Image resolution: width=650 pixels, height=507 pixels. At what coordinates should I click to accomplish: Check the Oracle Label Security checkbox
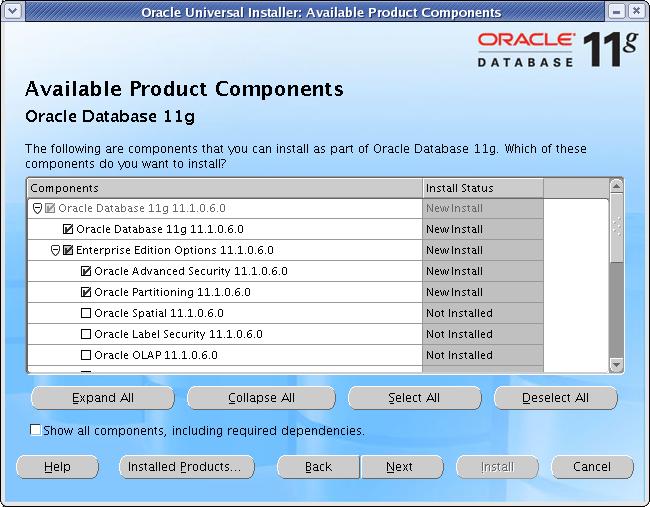tap(86, 334)
